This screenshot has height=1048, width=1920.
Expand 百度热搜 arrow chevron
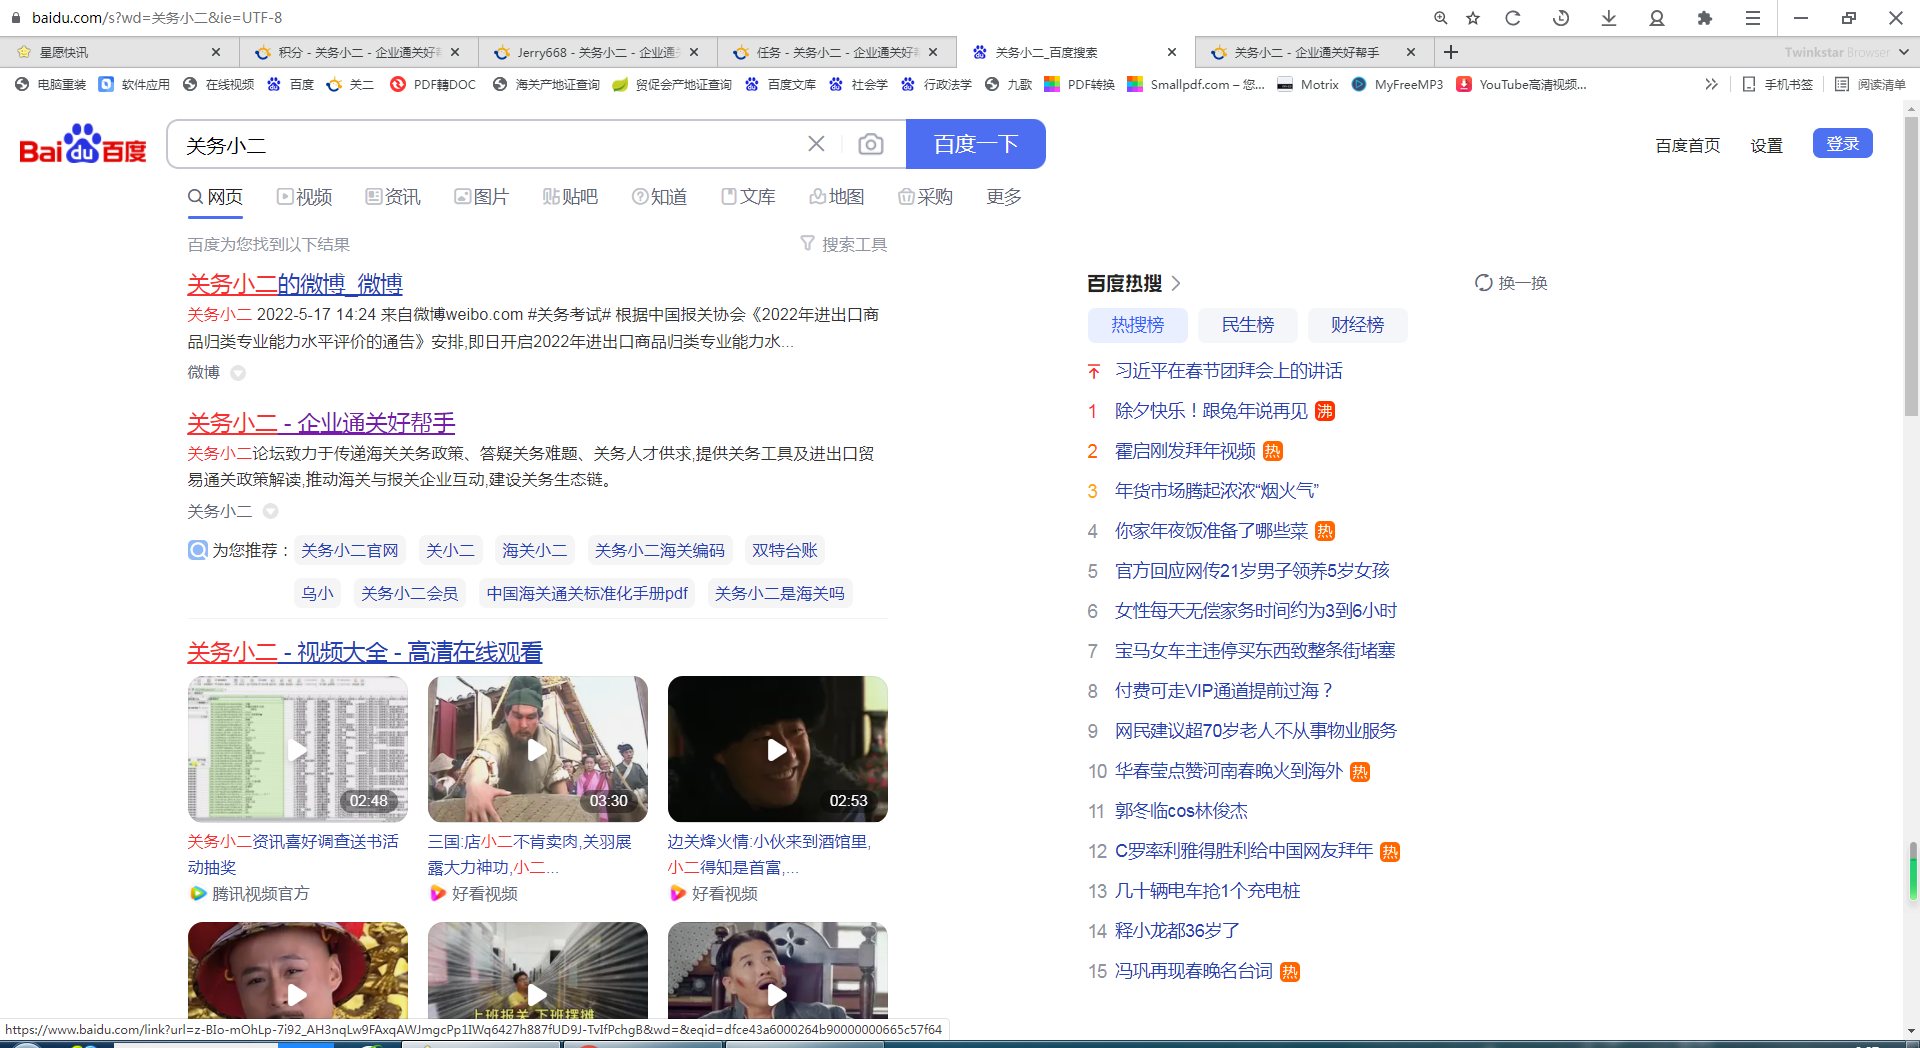pyautogui.click(x=1176, y=283)
